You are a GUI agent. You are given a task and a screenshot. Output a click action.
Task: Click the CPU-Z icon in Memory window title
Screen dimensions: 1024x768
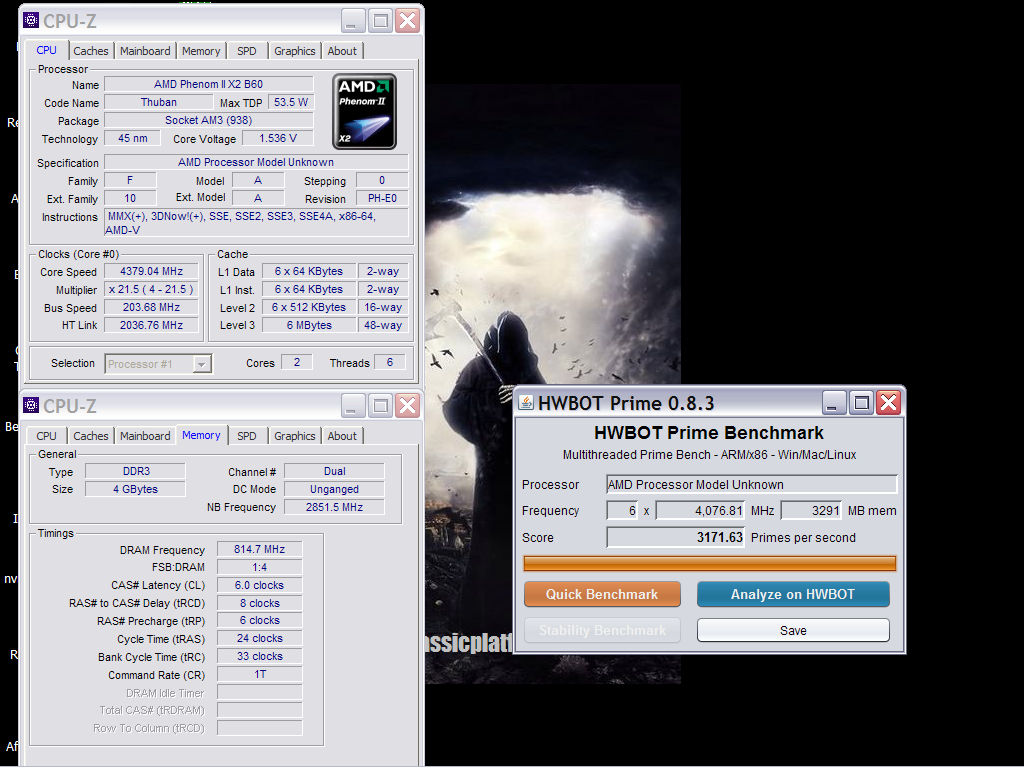(31, 406)
